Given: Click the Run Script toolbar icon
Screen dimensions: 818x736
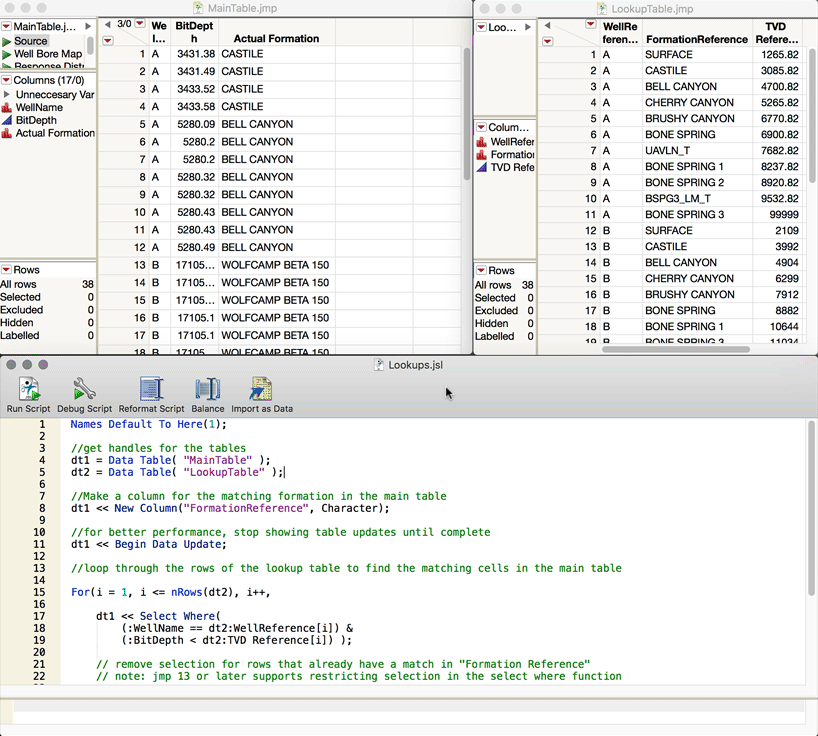Looking at the screenshot, I should pos(28,390).
